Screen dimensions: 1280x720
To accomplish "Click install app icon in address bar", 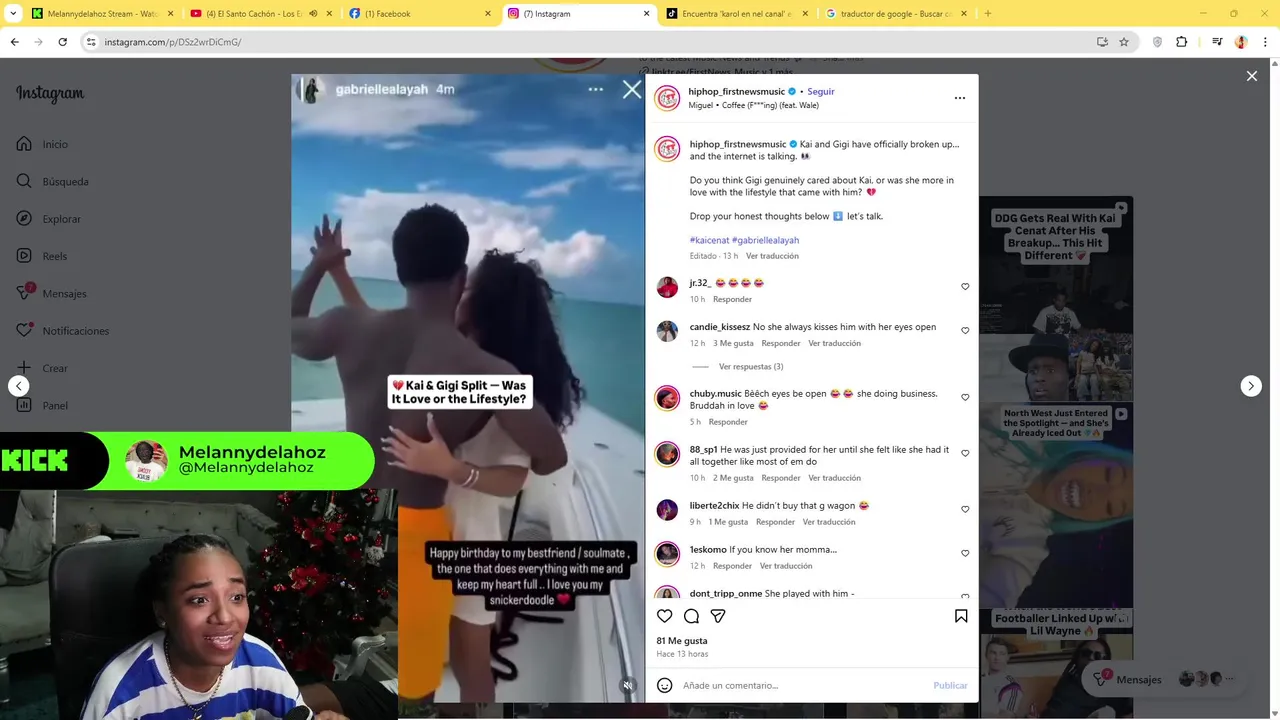I will coord(1102,42).
